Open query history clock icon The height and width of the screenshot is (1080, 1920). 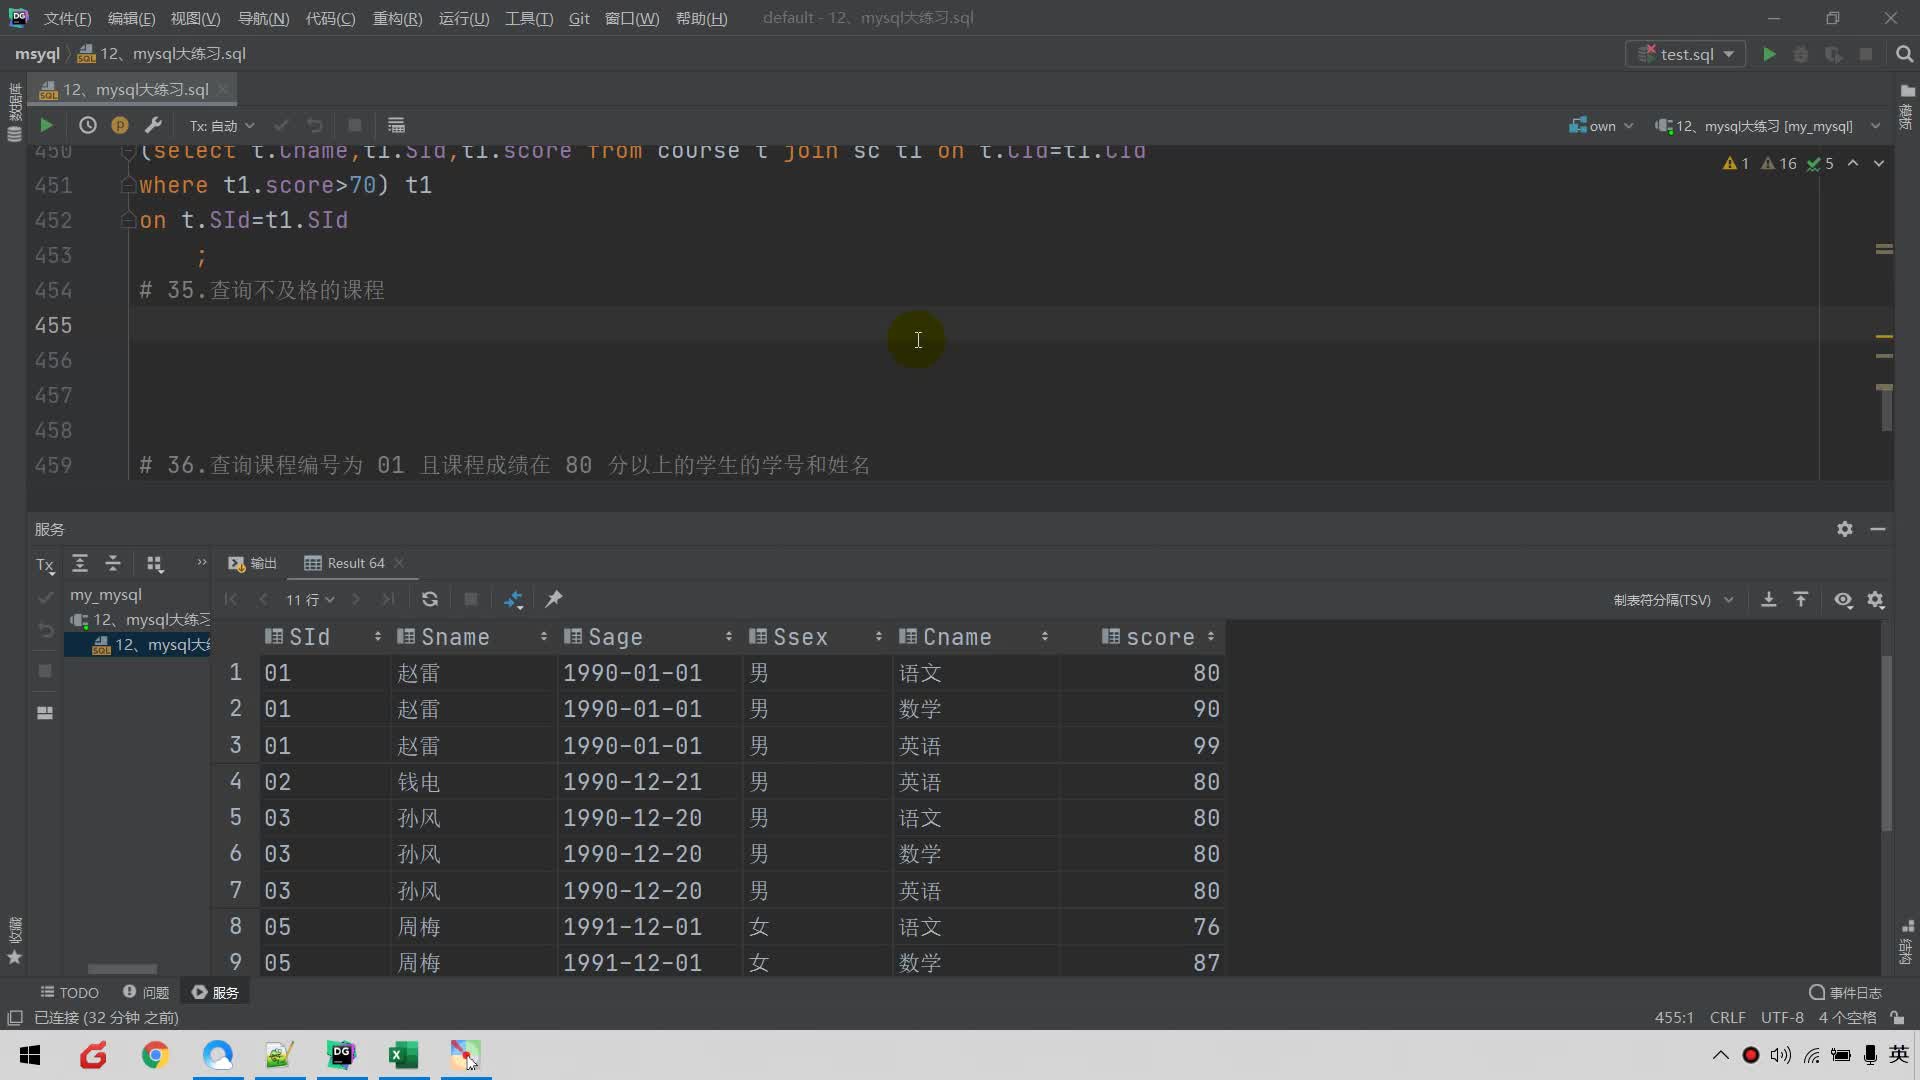pos(88,125)
